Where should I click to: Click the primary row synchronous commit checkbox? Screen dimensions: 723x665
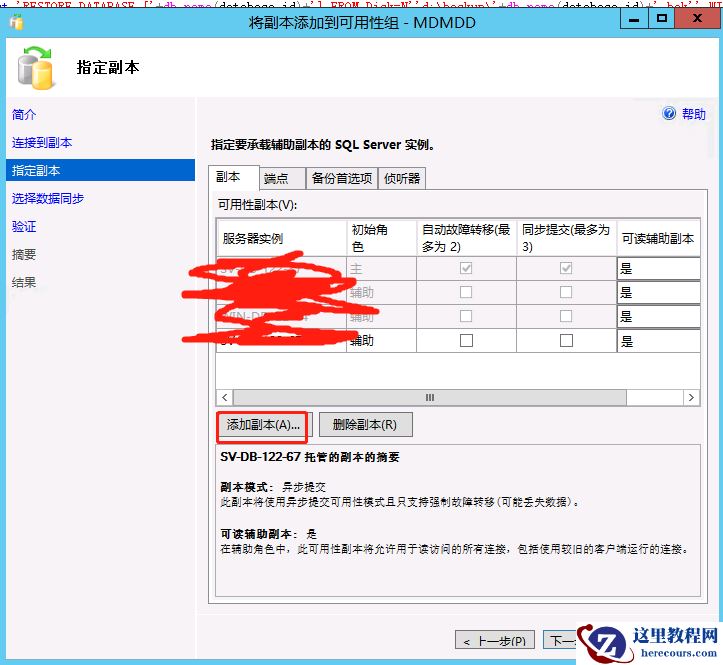566,268
